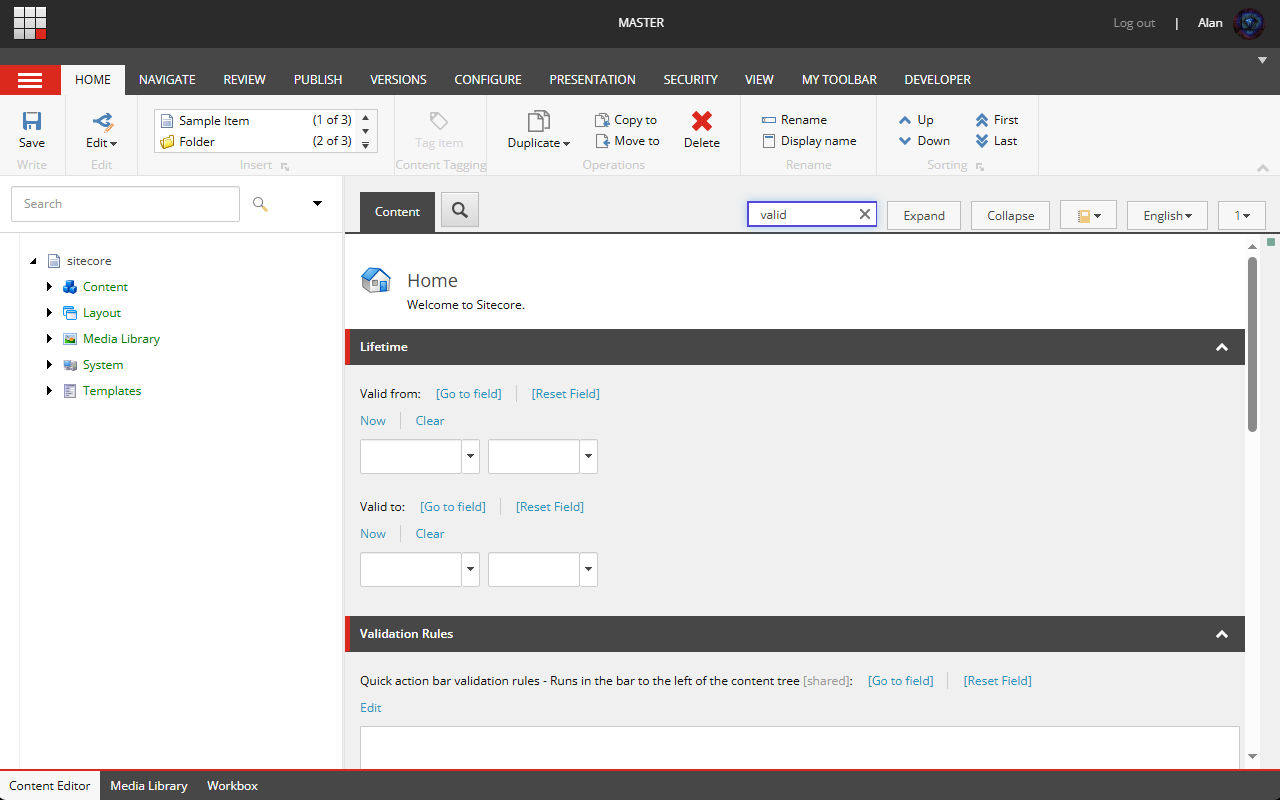Switch to the NAVIGATE ribbon tab

[167, 80]
